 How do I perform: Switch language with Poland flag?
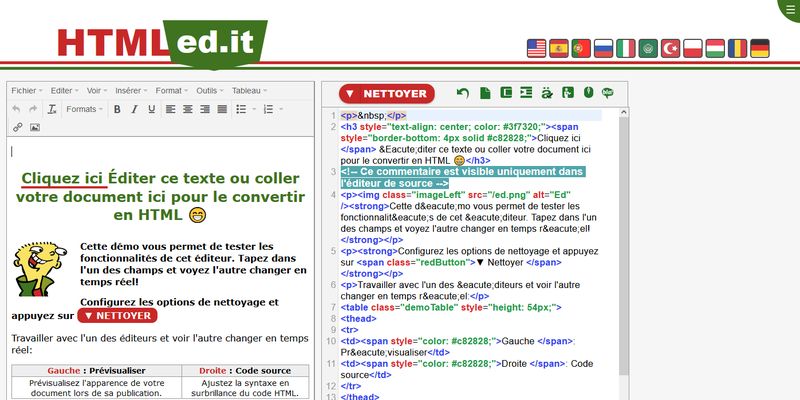pos(693,48)
